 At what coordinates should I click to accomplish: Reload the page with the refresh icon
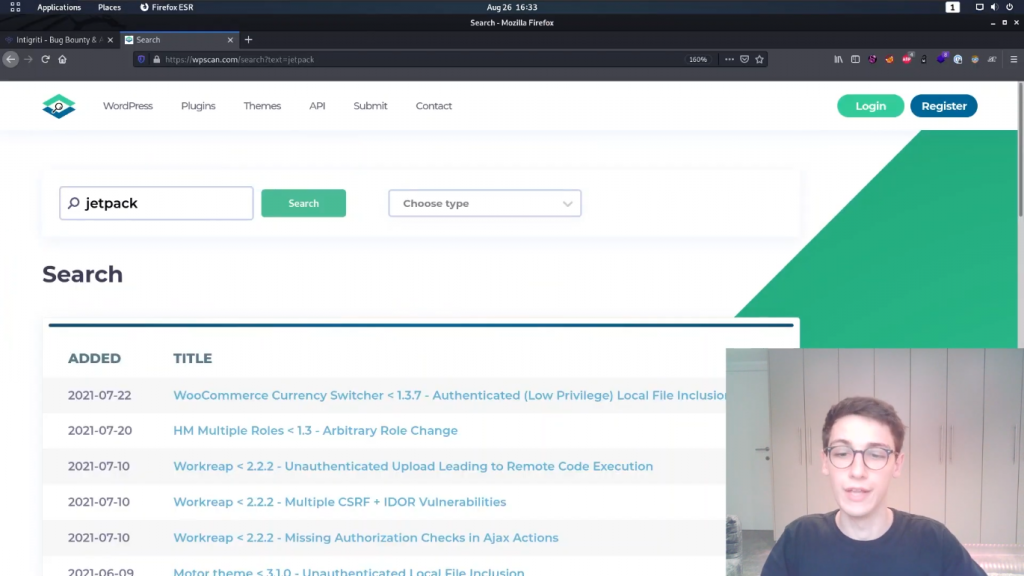[x=45, y=59]
